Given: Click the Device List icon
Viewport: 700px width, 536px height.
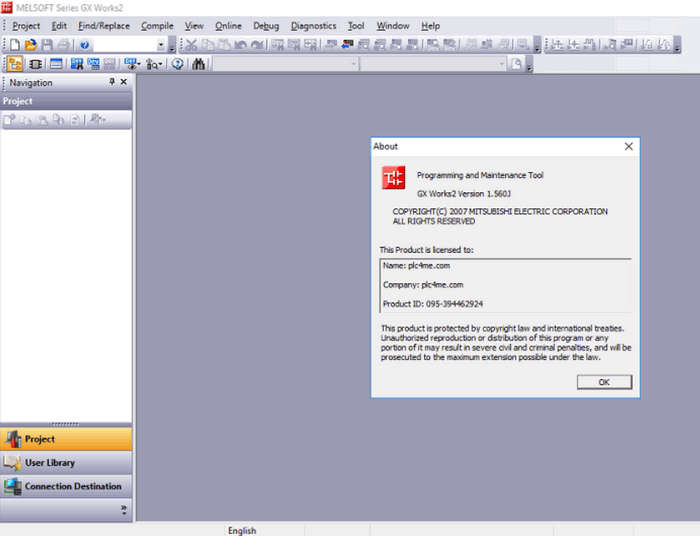Looking at the screenshot, I should tap(93, 64).
